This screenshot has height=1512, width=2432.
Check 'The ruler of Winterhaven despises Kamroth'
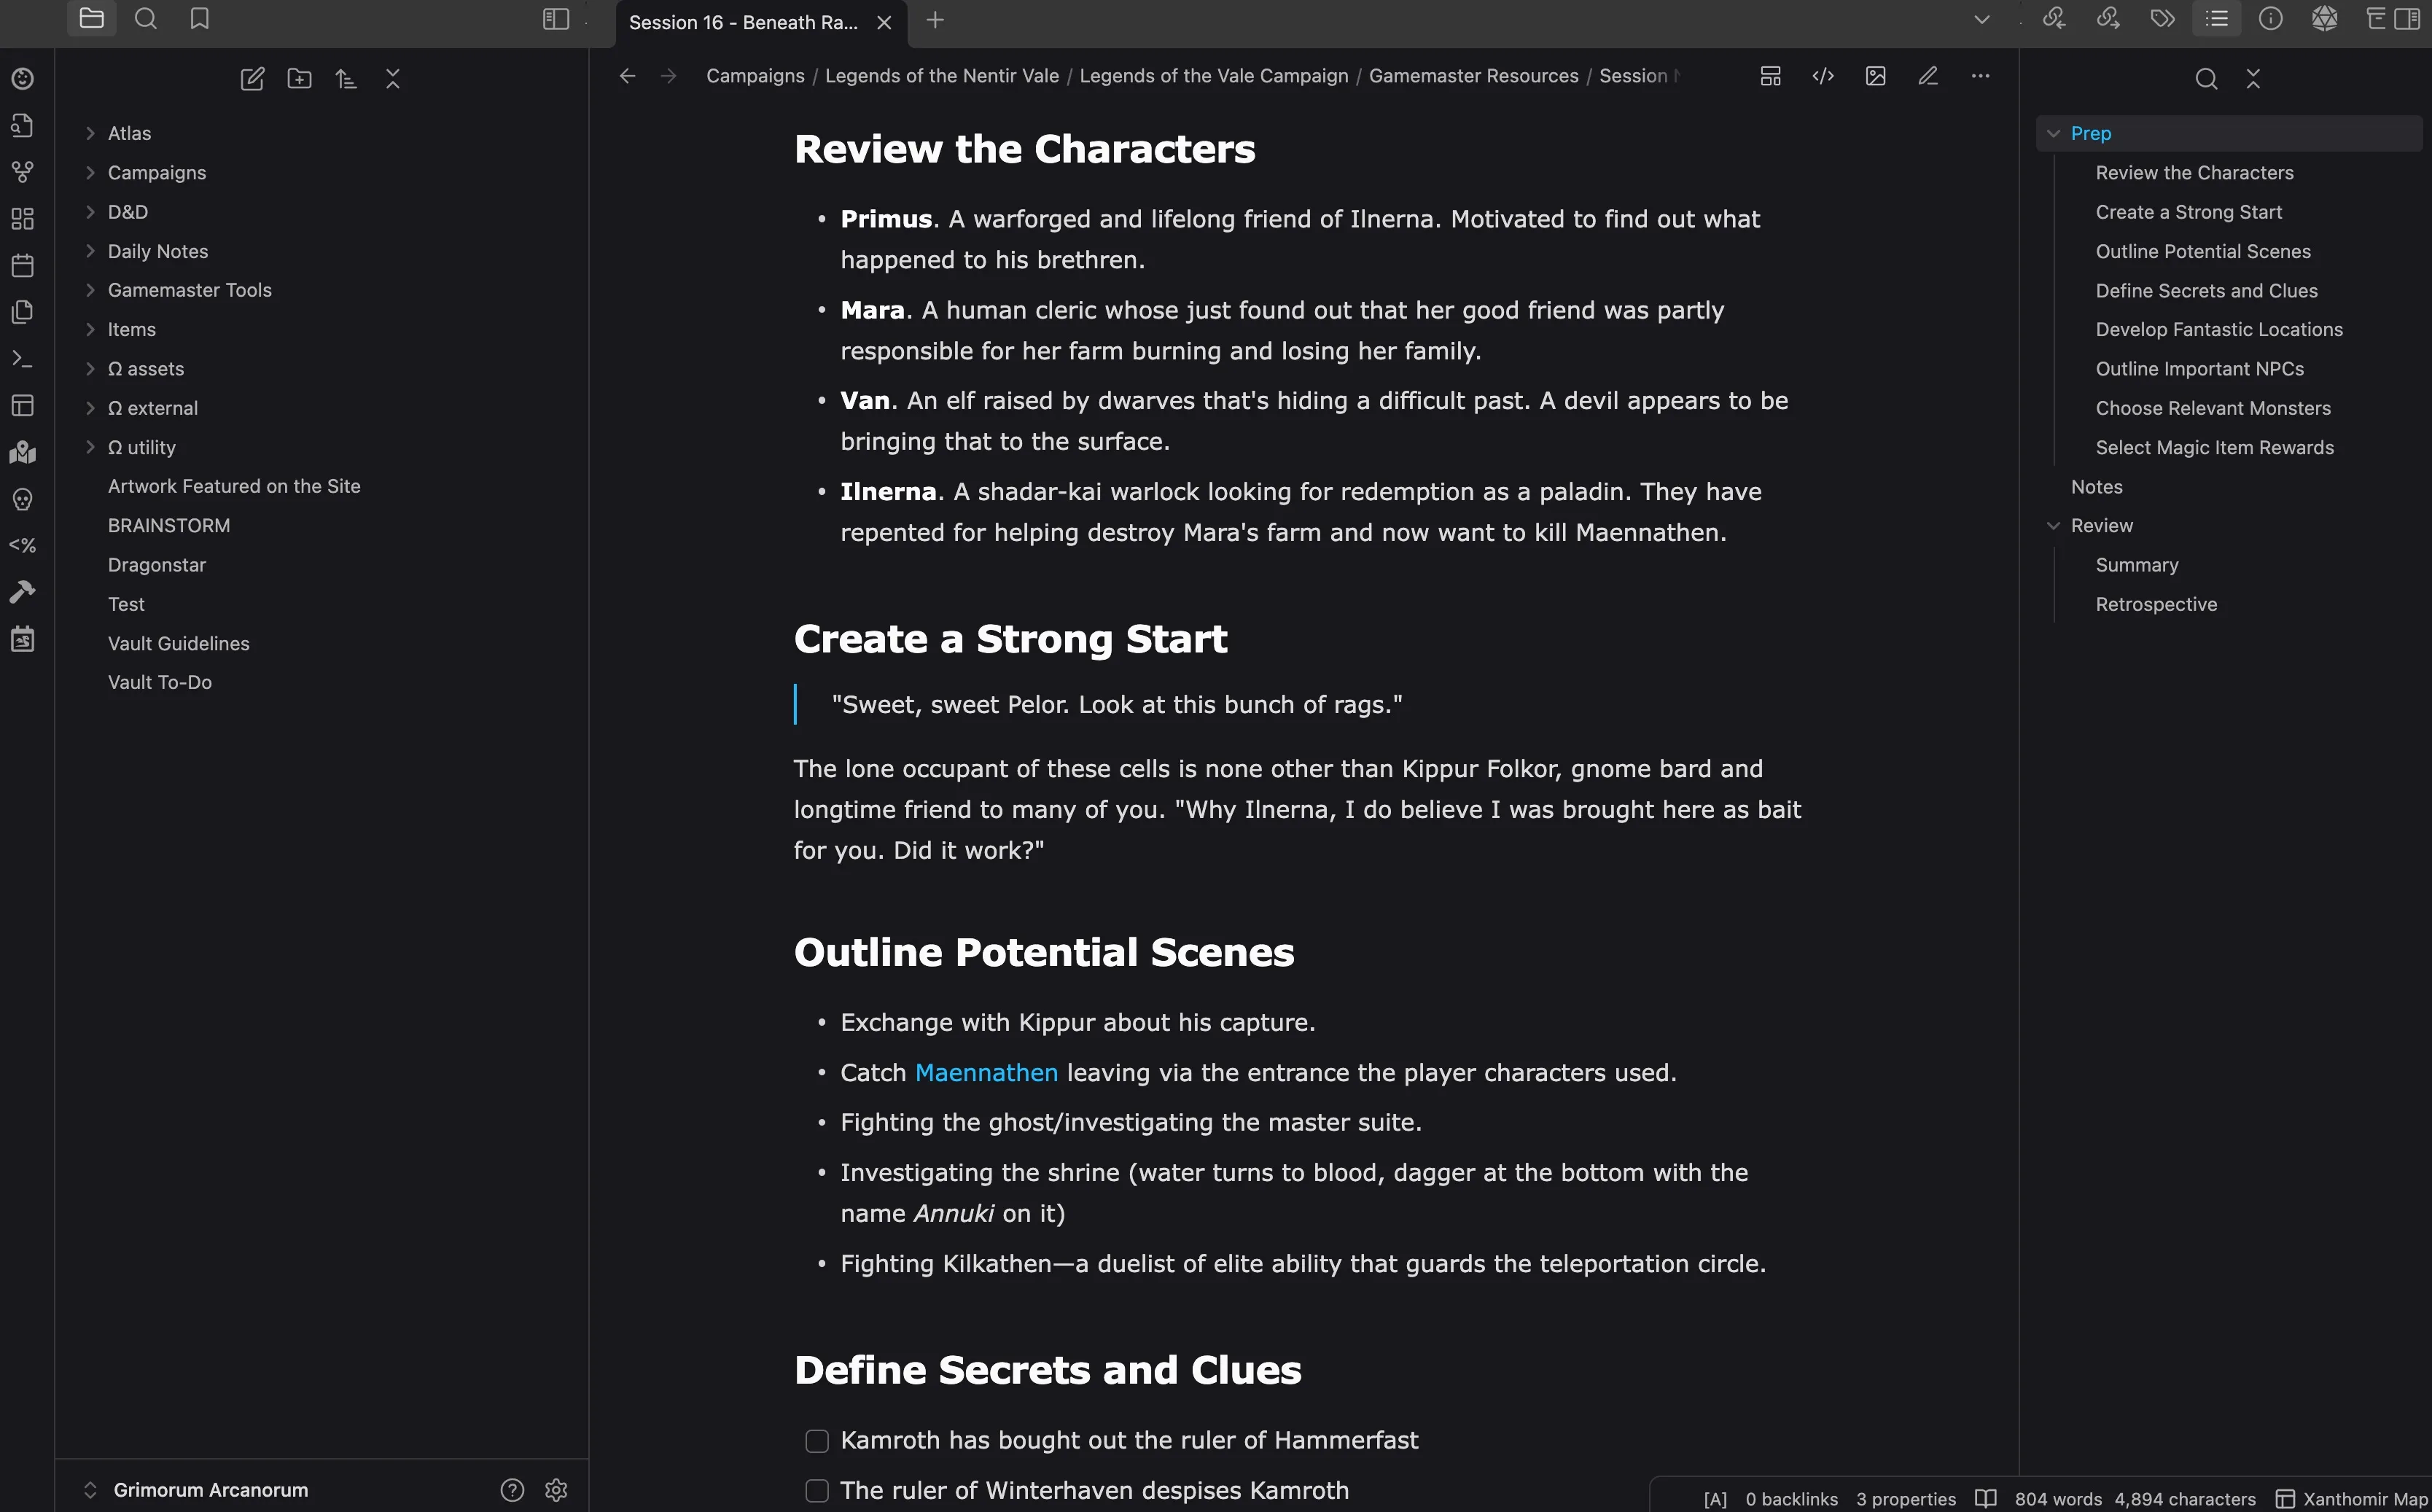[x=817, y=1490]
